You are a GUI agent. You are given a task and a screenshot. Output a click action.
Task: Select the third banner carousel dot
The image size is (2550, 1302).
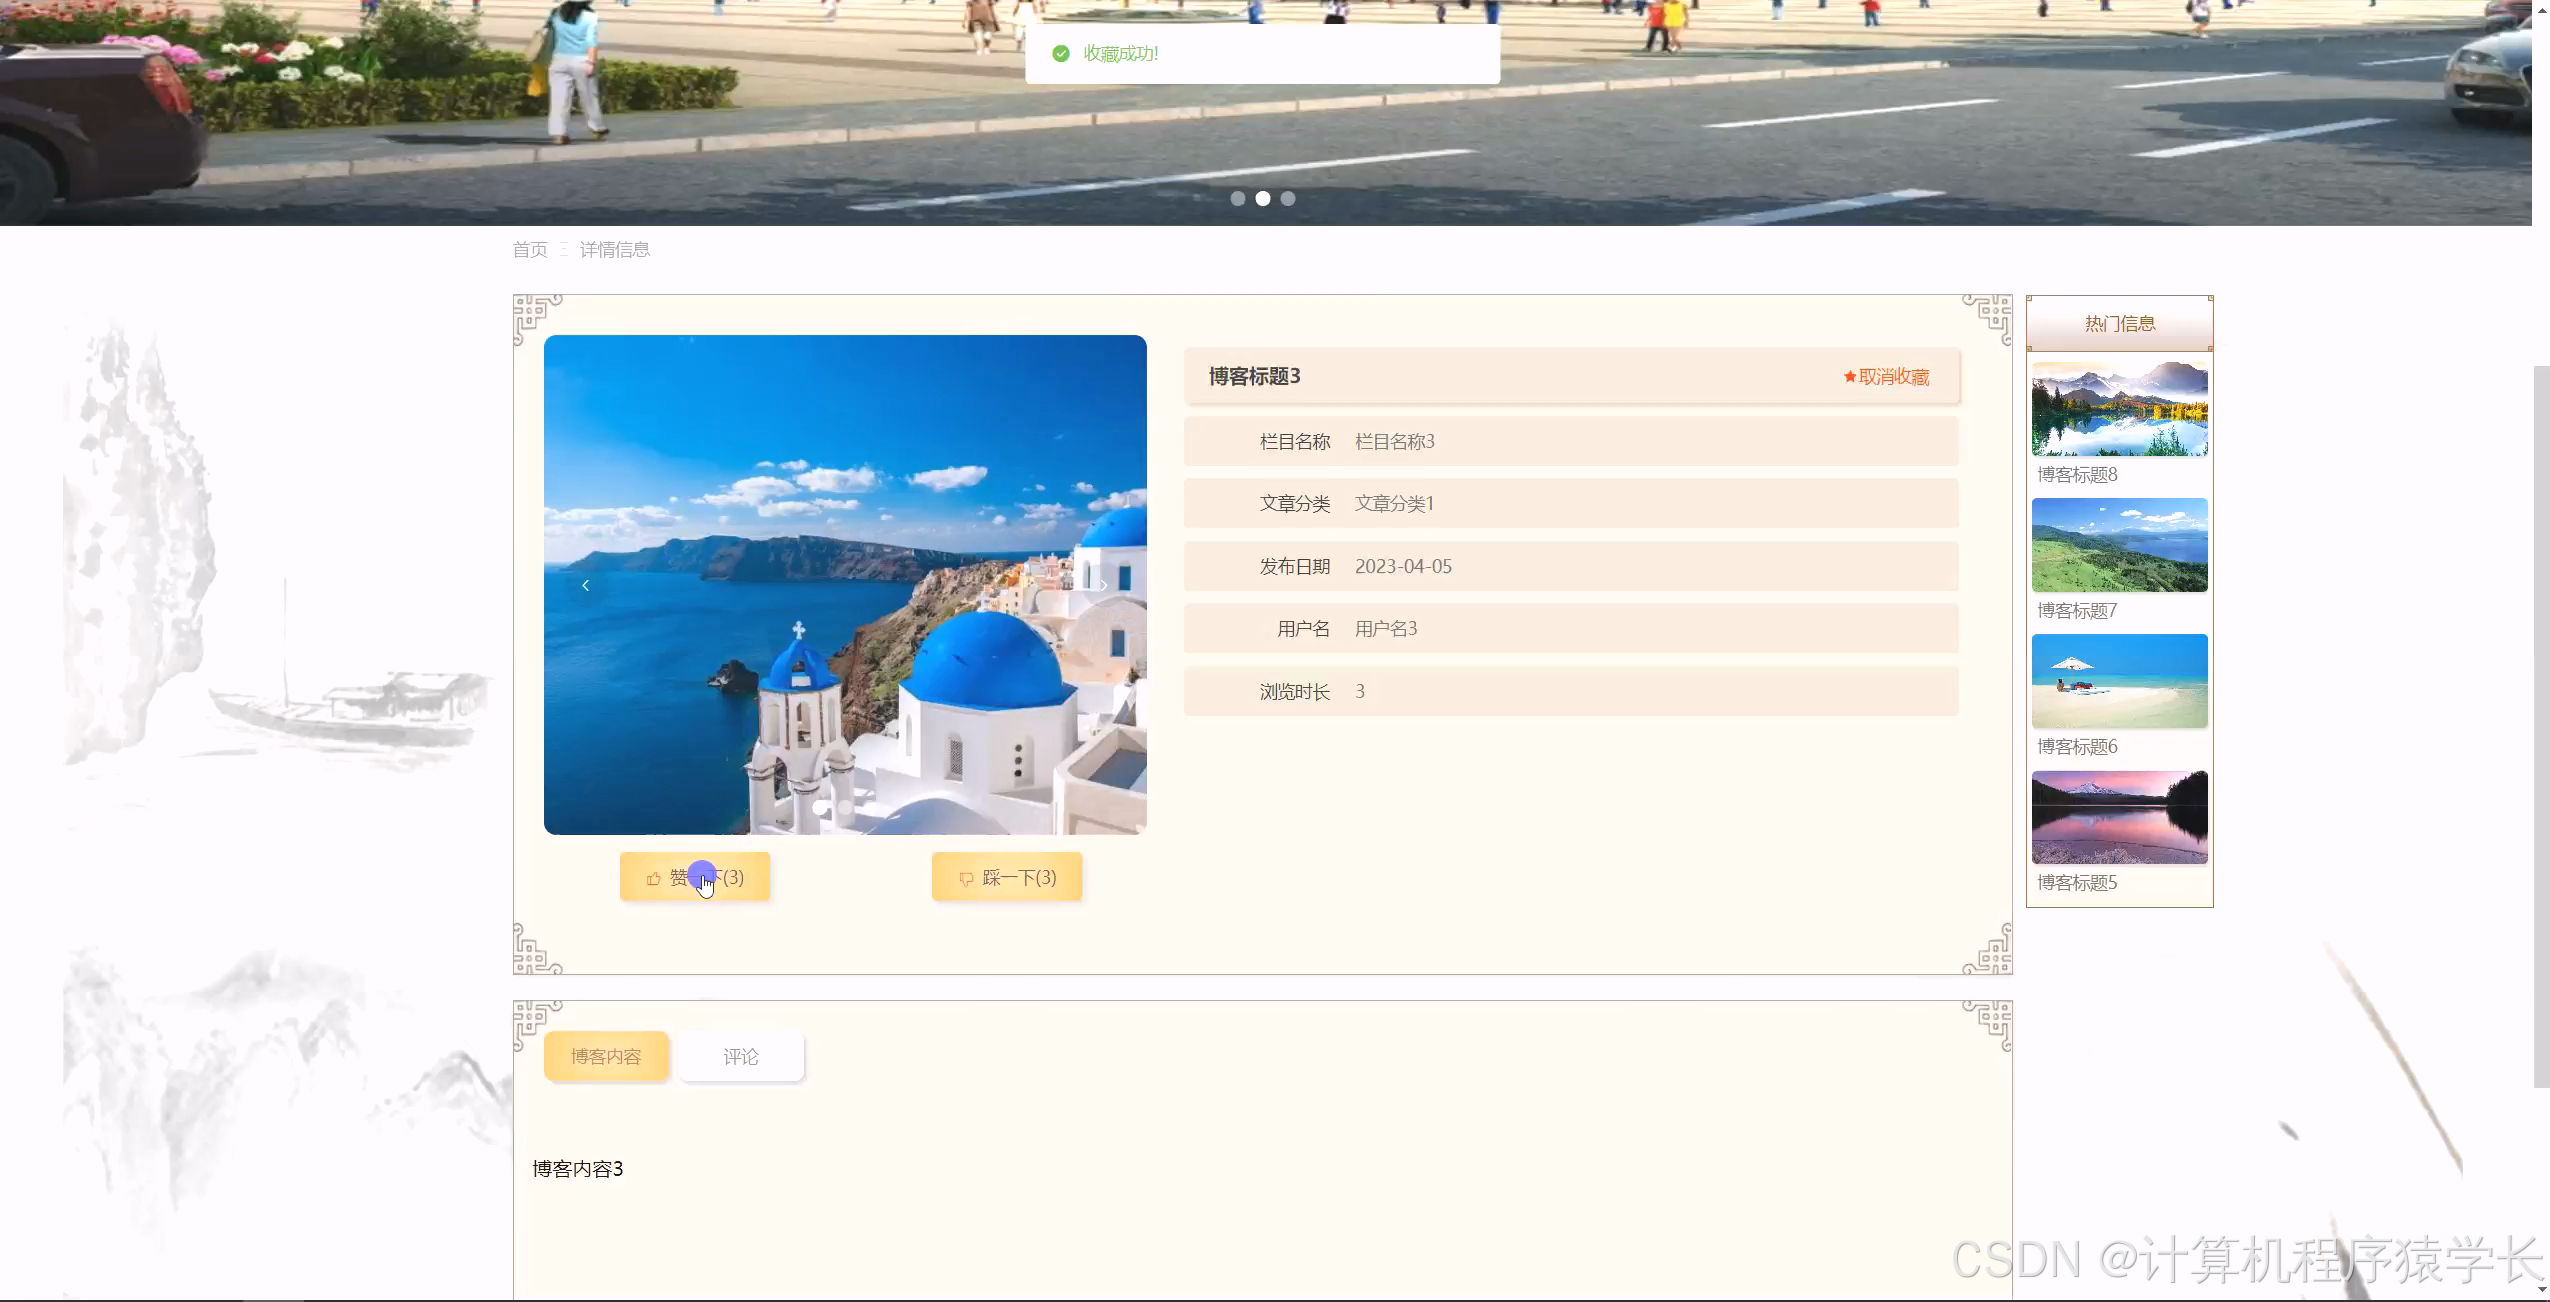point(1288,199)
